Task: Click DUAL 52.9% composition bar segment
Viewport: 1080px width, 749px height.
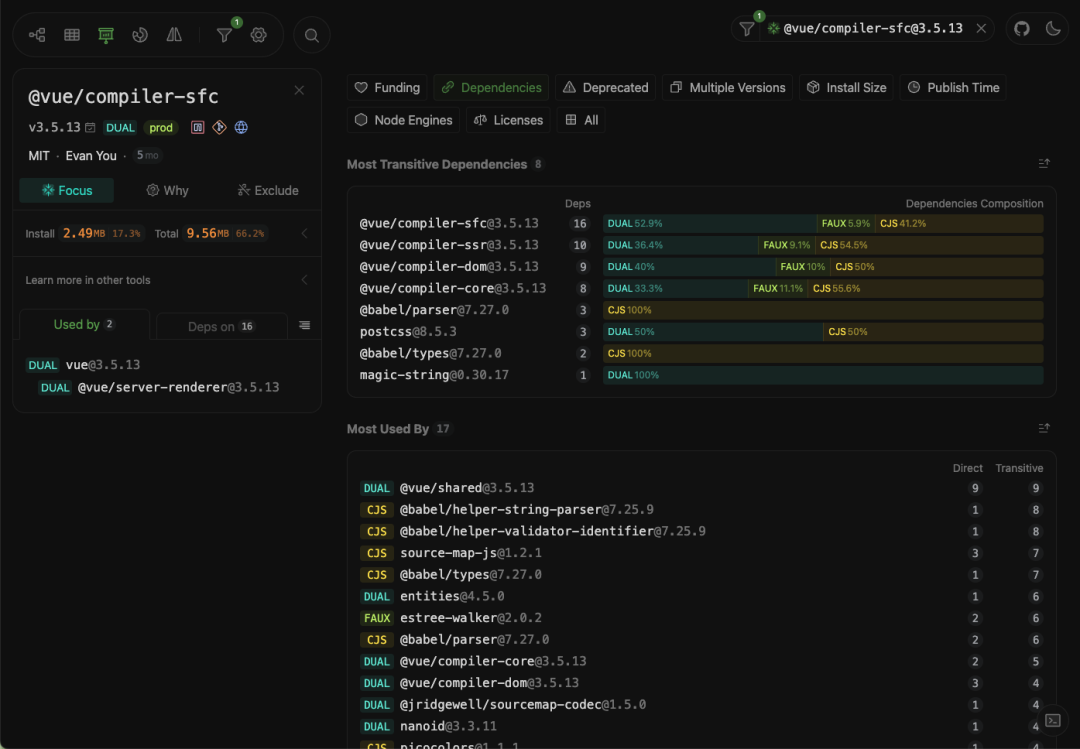Action: point(709,223)
